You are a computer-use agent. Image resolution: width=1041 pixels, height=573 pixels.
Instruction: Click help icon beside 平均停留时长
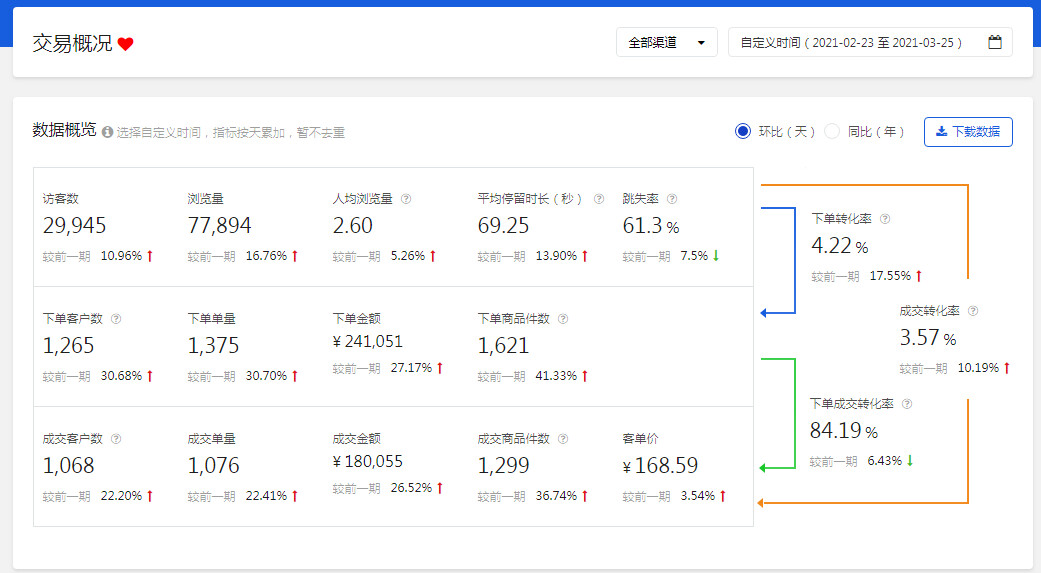coord(599,199)
